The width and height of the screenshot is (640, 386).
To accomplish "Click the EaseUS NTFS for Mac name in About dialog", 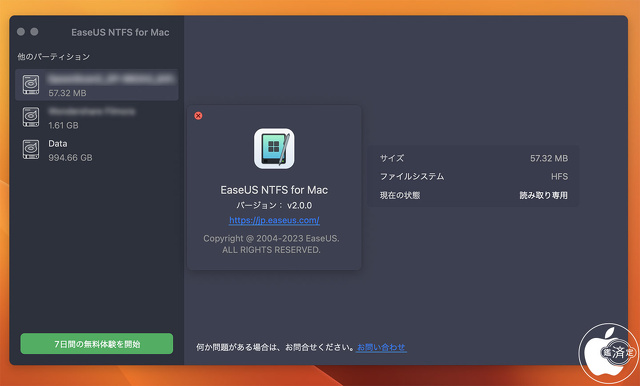I will [x=274, y=190].
